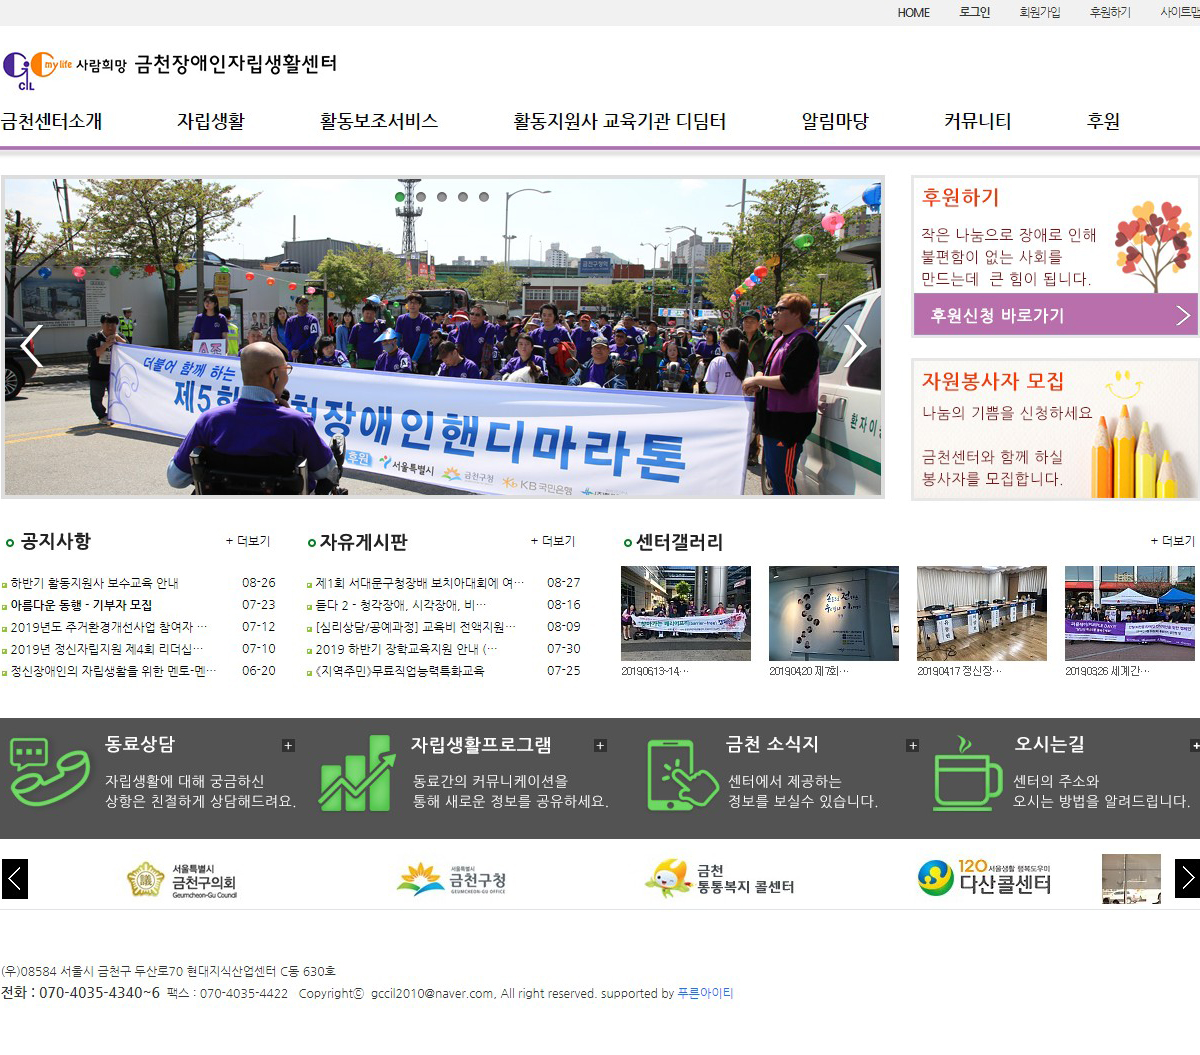This screenshot has width=1200, height=1055.
Task: Click the 후원신청 바로가기 button
Action: (1055, 315)
